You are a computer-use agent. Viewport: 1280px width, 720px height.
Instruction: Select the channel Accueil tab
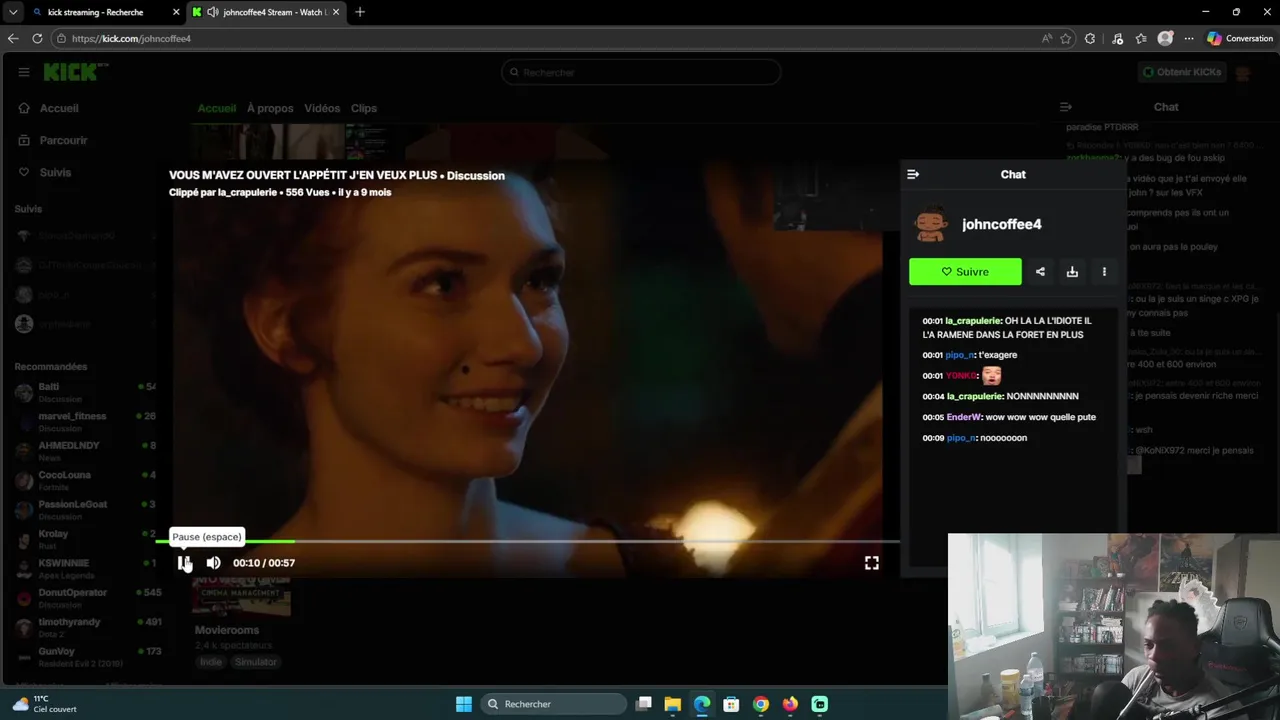pos(217,108)
